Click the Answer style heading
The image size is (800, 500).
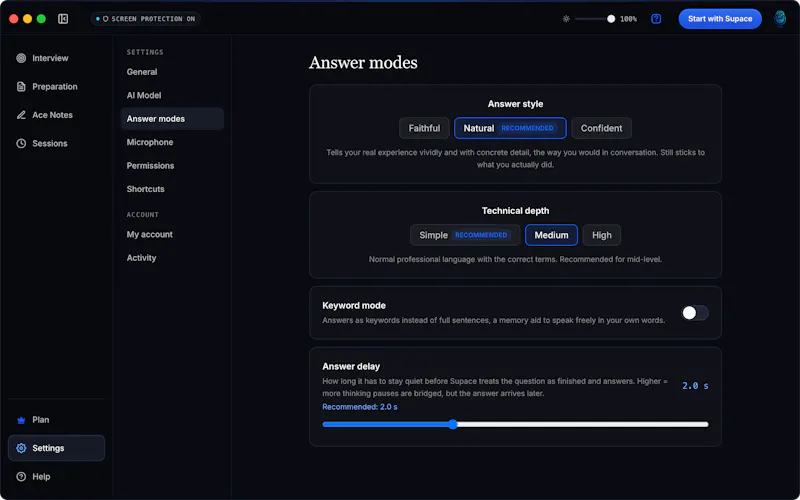(515, 104)
